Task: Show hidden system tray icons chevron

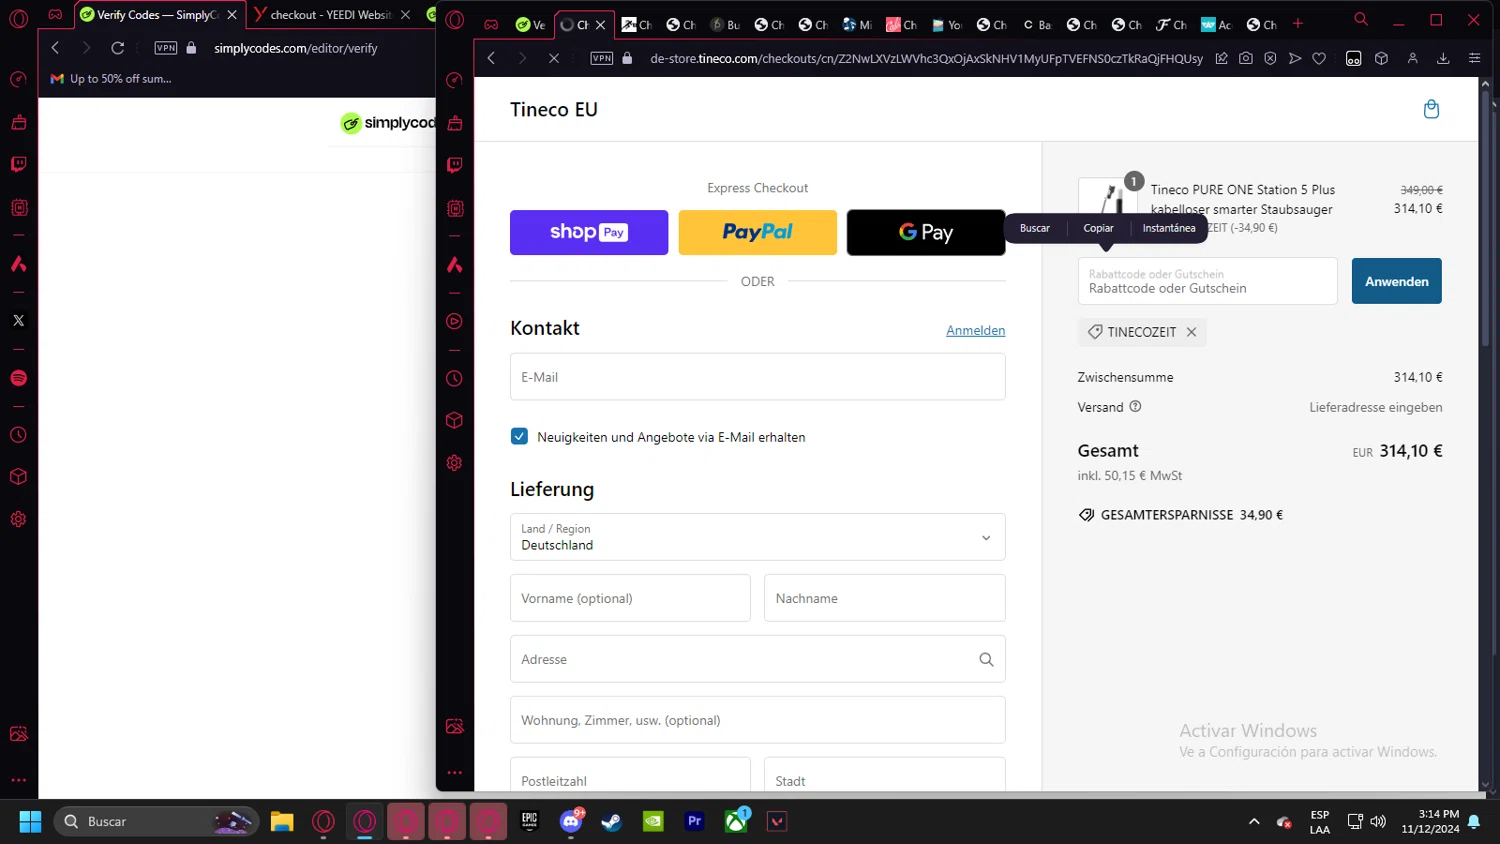Action: coord(1254,822)
